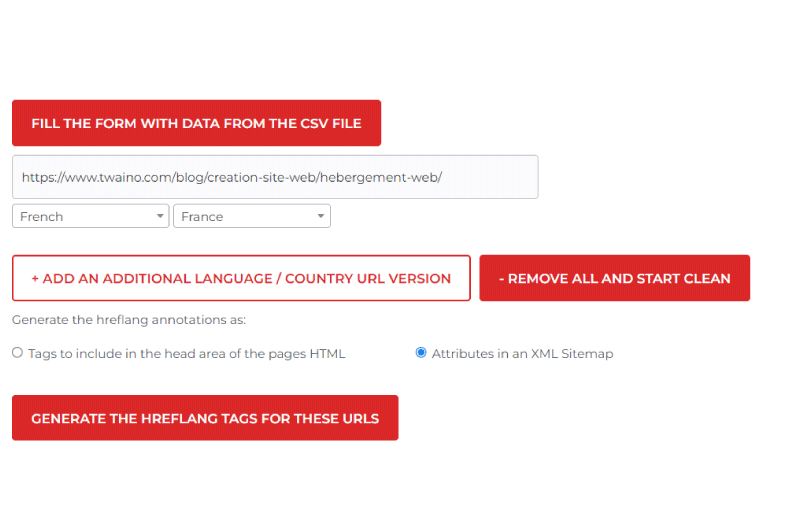
Task: Select Tags in head area of HTML radio
Action: coord(17,352)
